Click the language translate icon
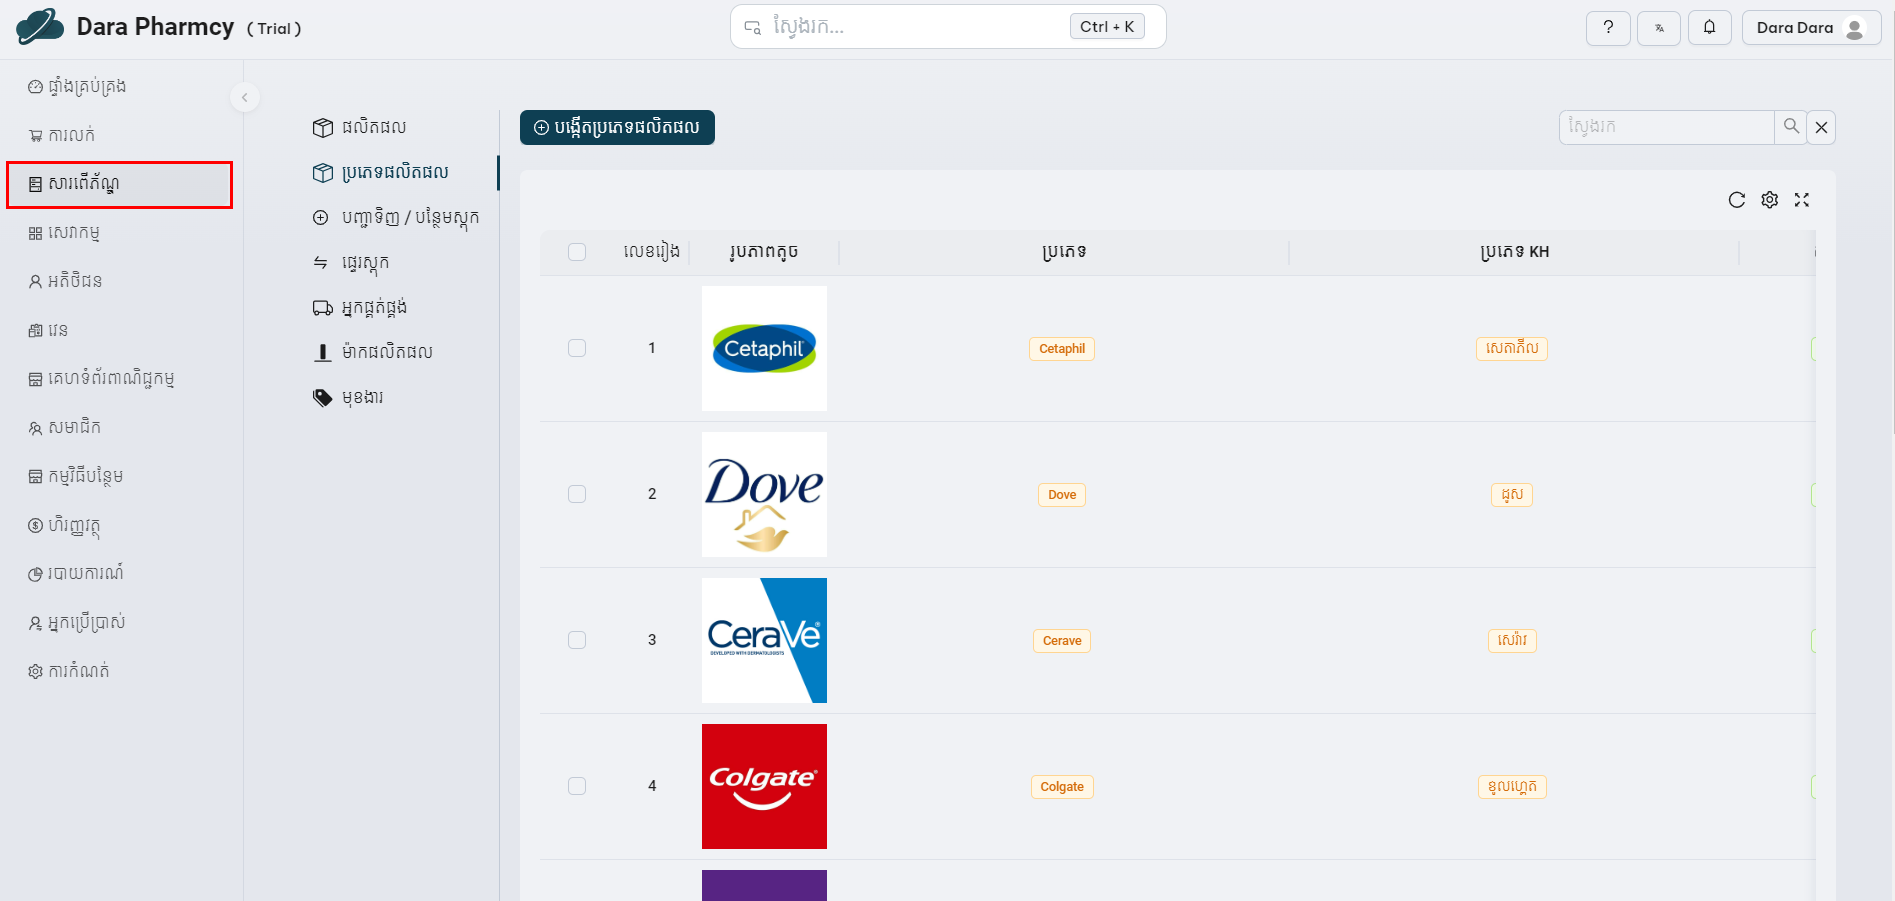Image resolution: width=1895 pixels, height=901 pixels. [x=1658, y=28]
